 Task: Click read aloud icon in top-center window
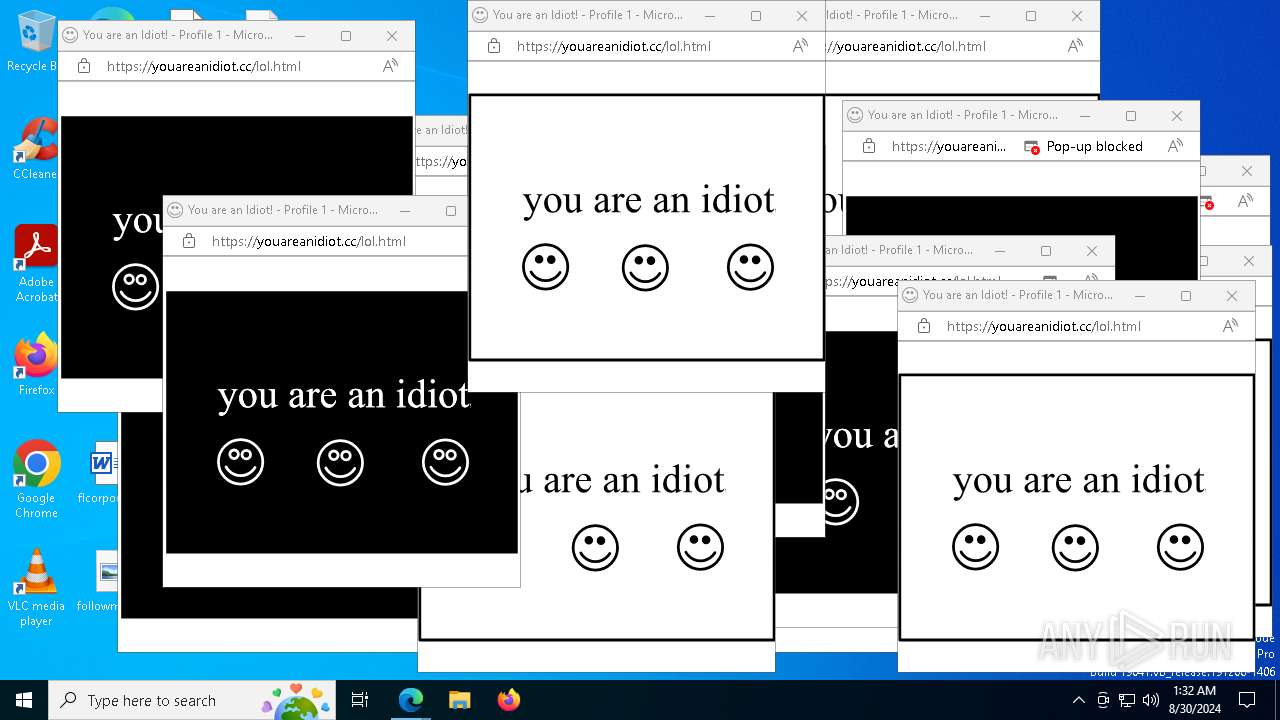800,46
